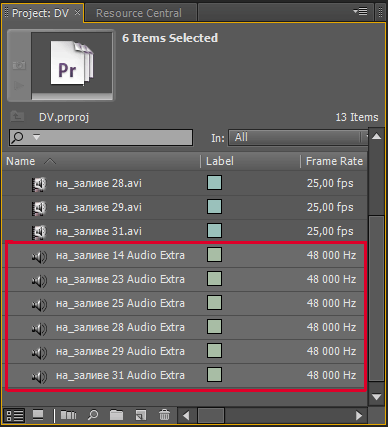Click label swatch of на_заливе 31 Audio Extra

point(214,375)
